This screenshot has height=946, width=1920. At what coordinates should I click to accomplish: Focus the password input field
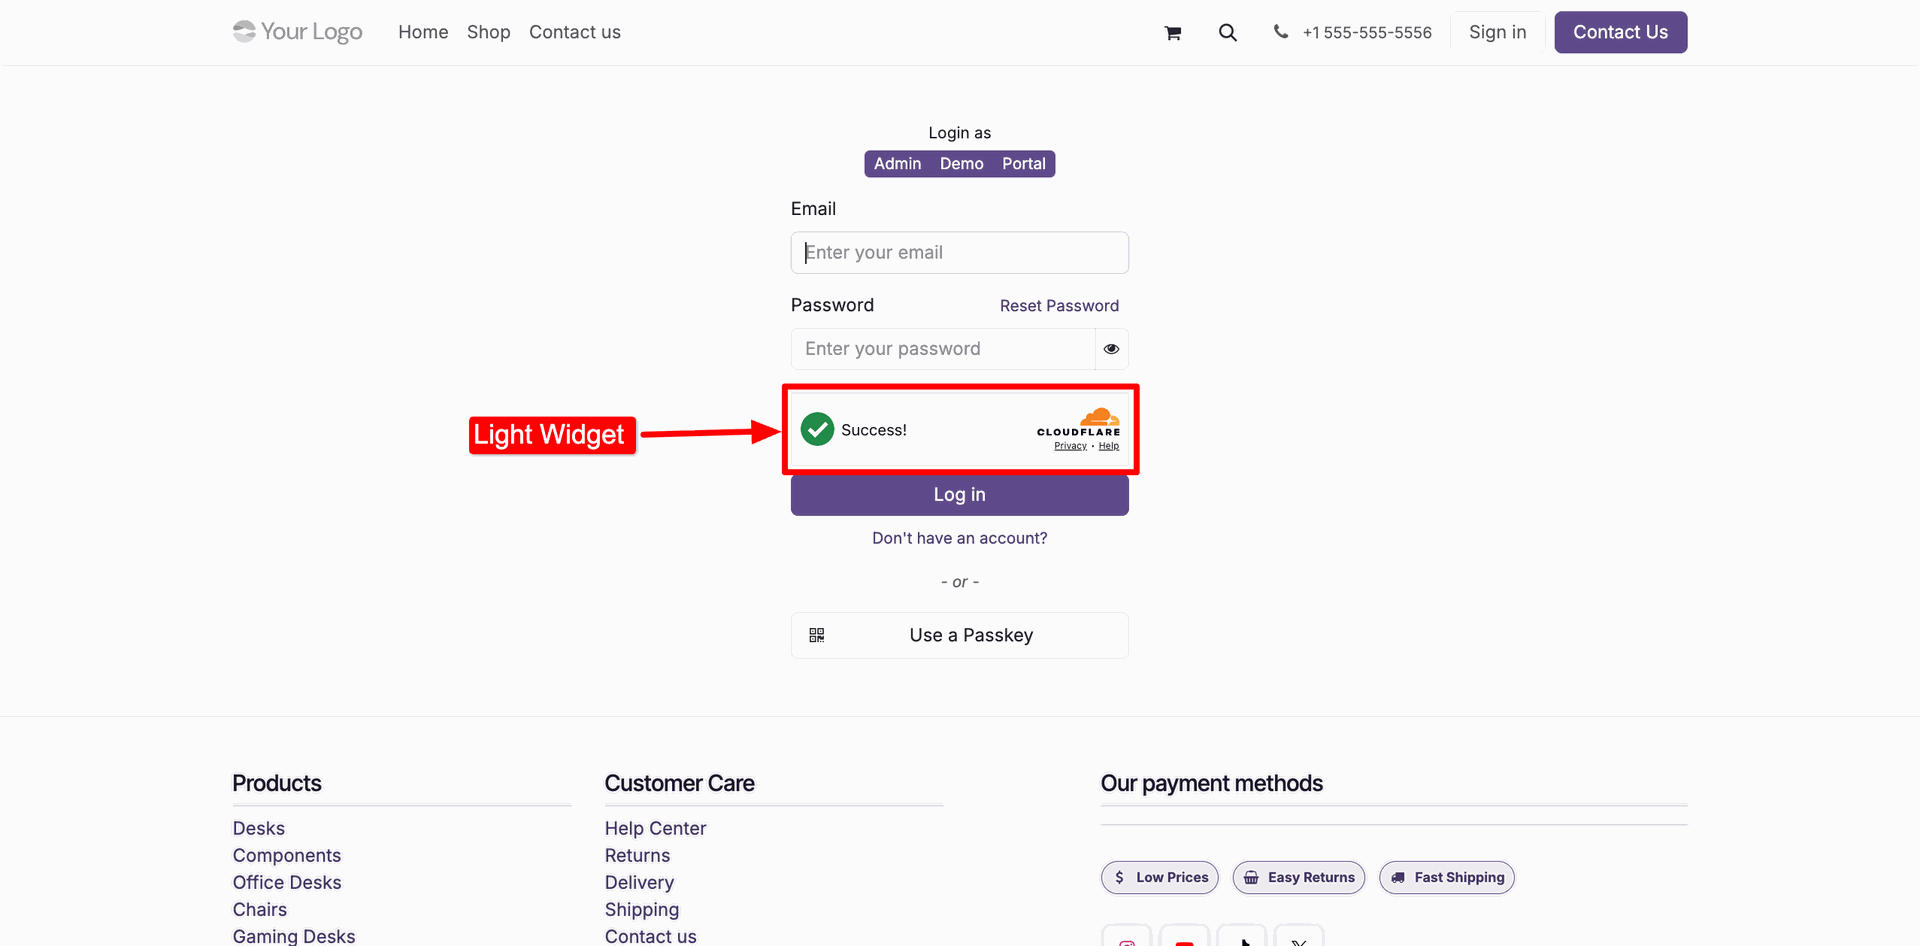click(943, 349)
